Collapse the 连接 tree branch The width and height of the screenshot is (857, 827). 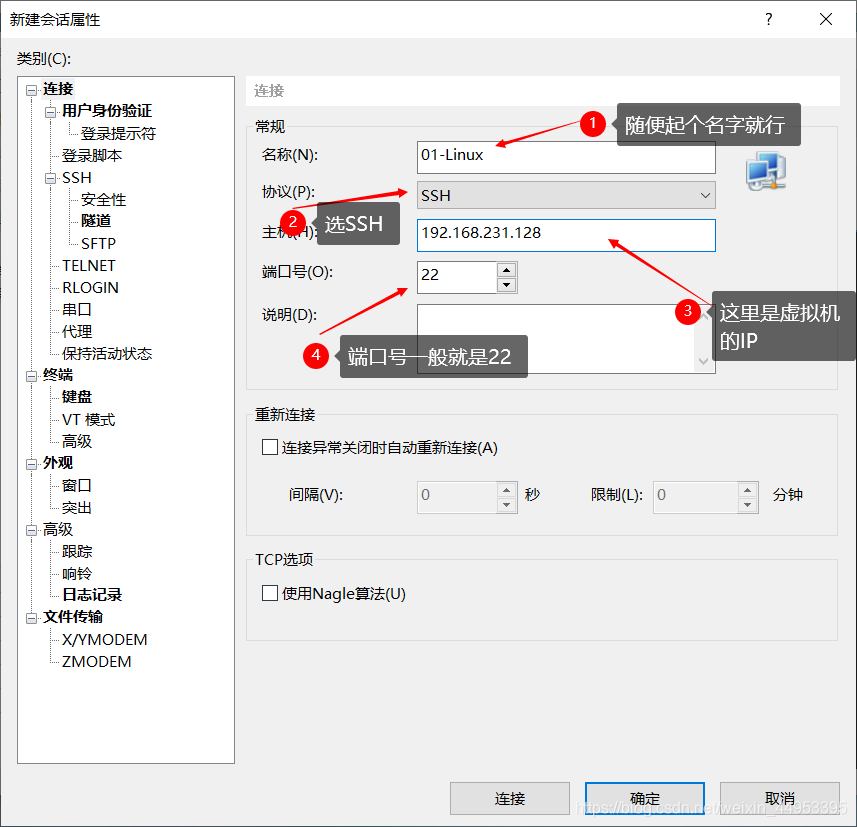pyautogui.click(x=32, y=88)
